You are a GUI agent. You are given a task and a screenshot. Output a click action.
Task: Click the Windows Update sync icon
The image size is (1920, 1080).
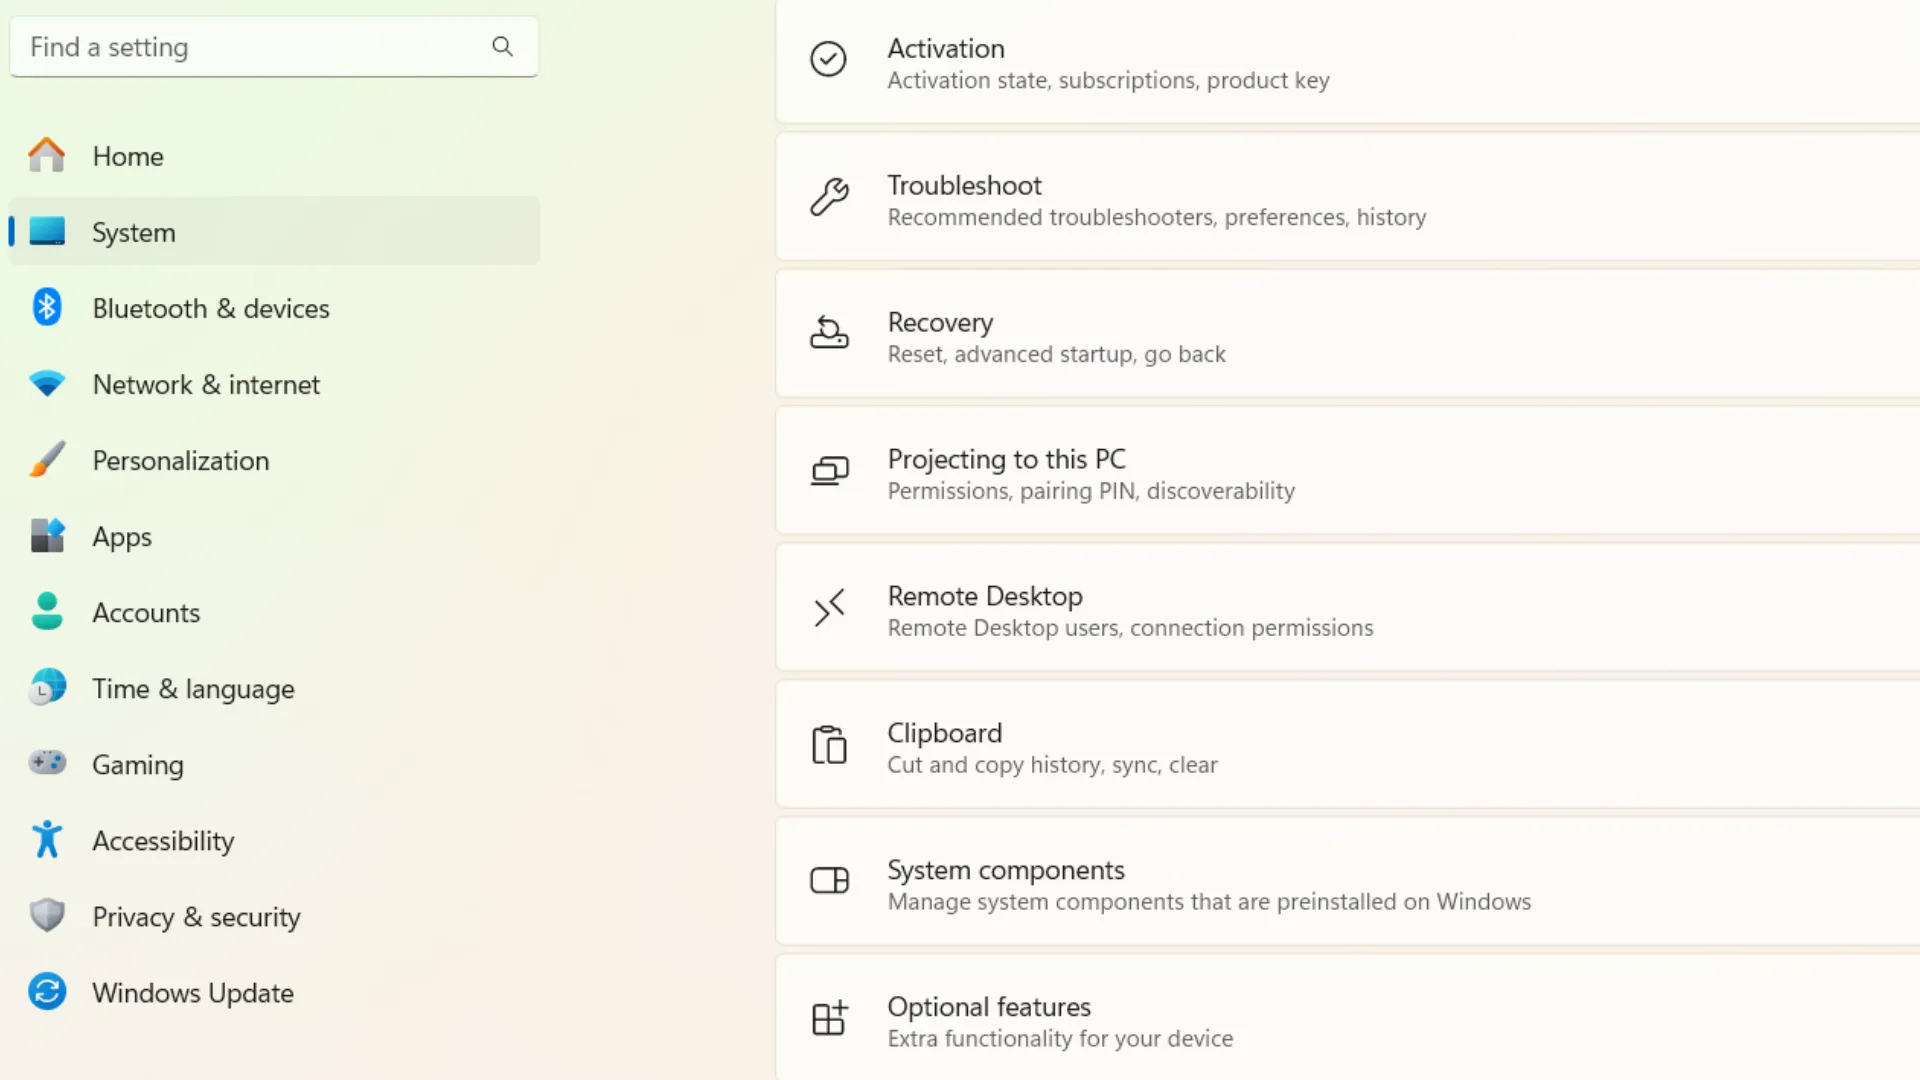(47, 992)
